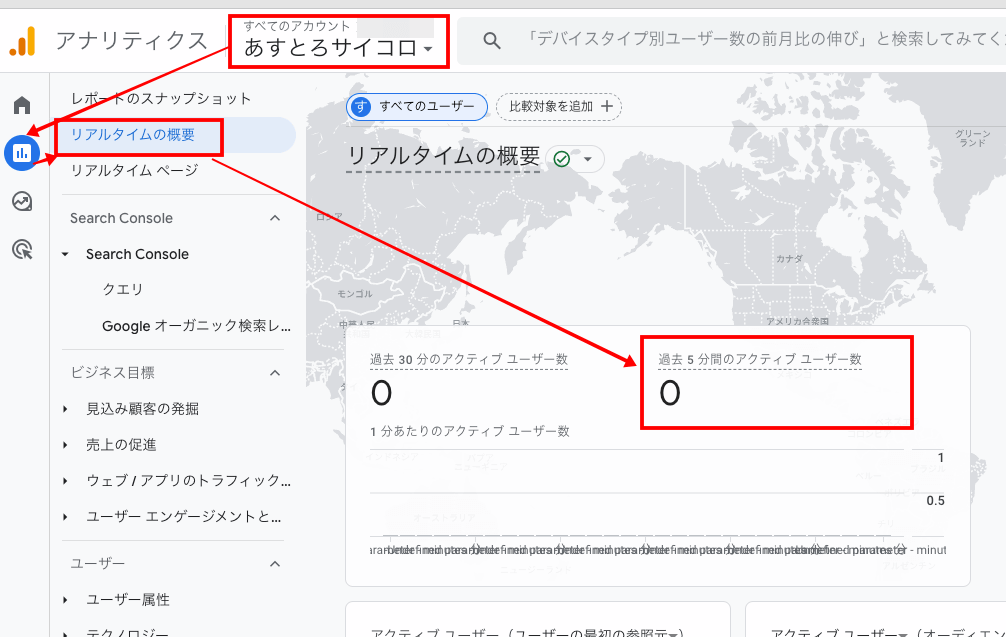The height and width of the screenshot is (637, 1006).
Task: Click the green check status icon
Action: click(562, 159)
